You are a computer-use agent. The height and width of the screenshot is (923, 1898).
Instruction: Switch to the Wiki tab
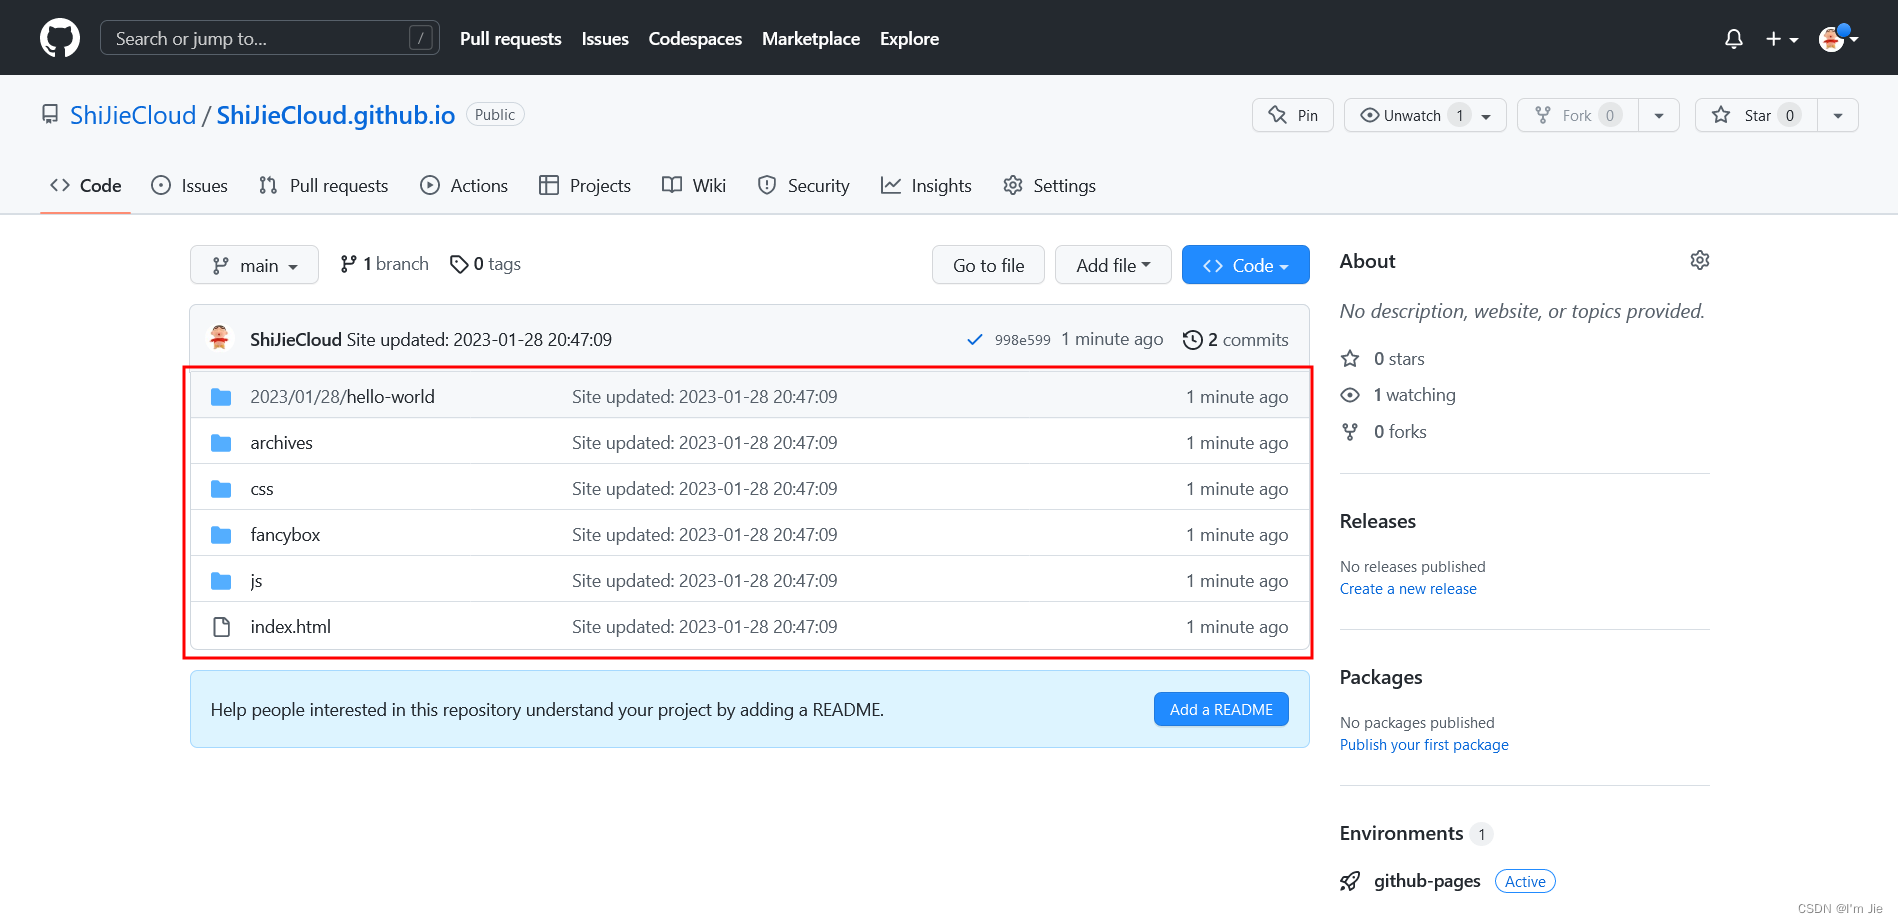point(694,185)
